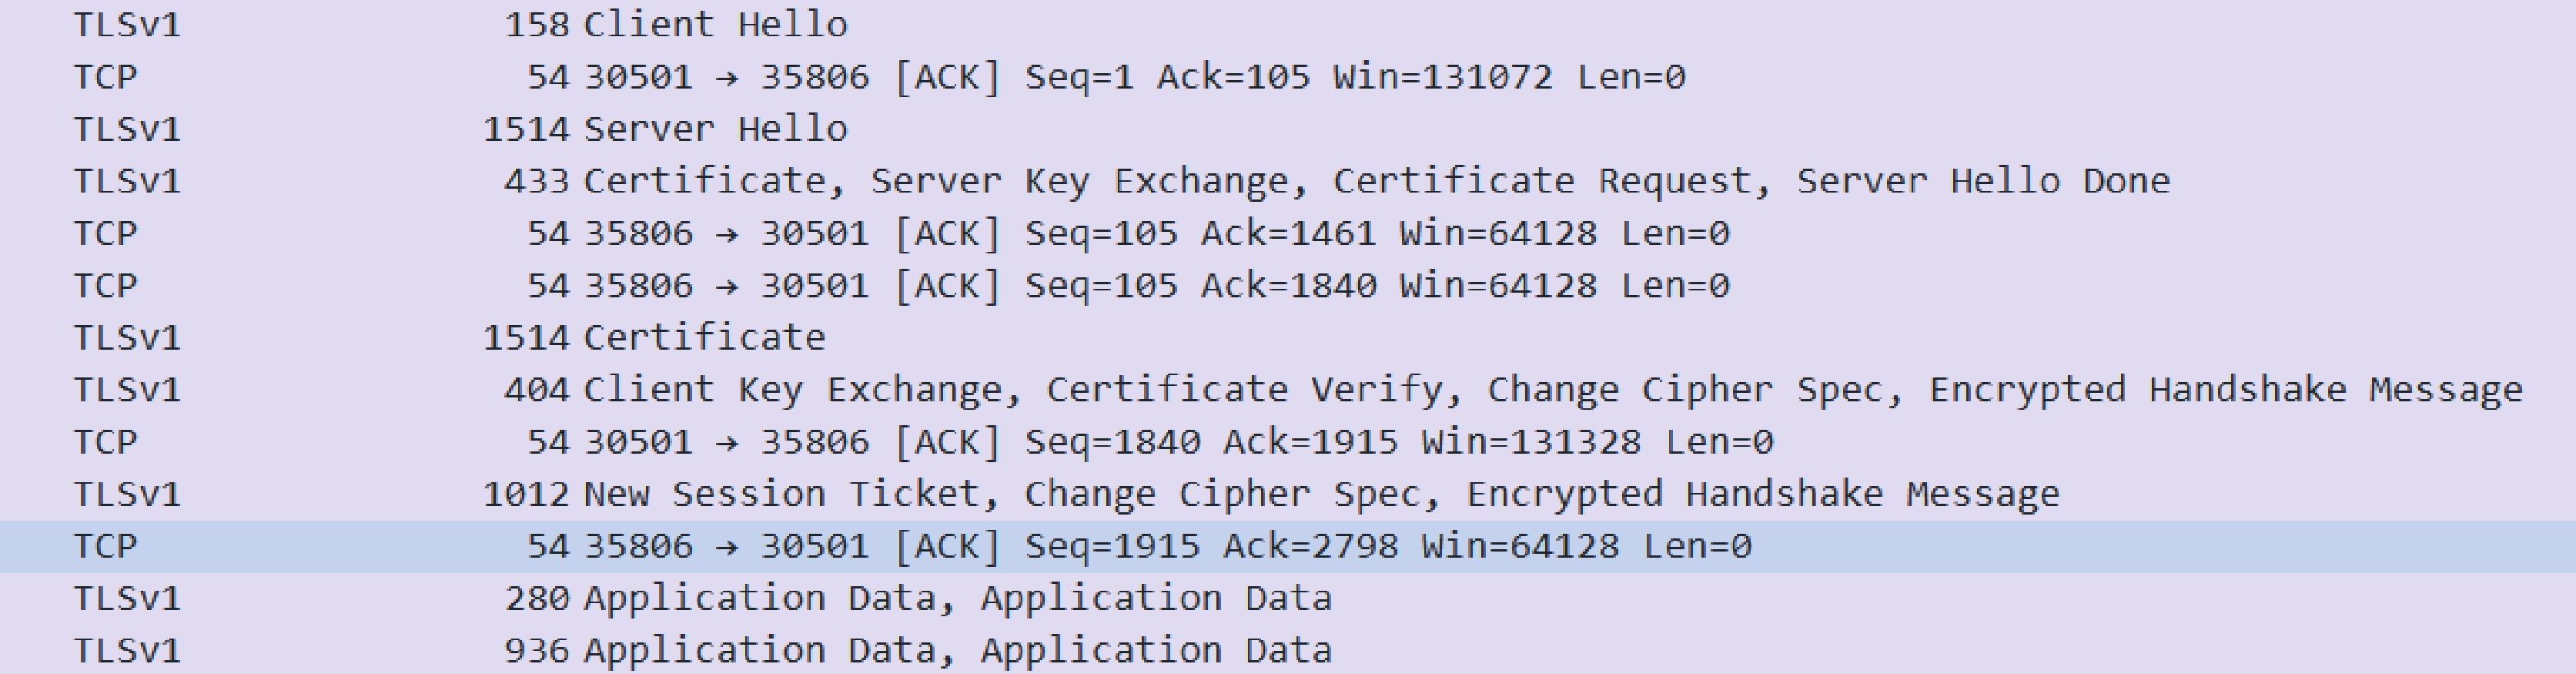2576x674 pixels.
Task: Click the ACK packet with Ack=105
Action: (1134, 77)
